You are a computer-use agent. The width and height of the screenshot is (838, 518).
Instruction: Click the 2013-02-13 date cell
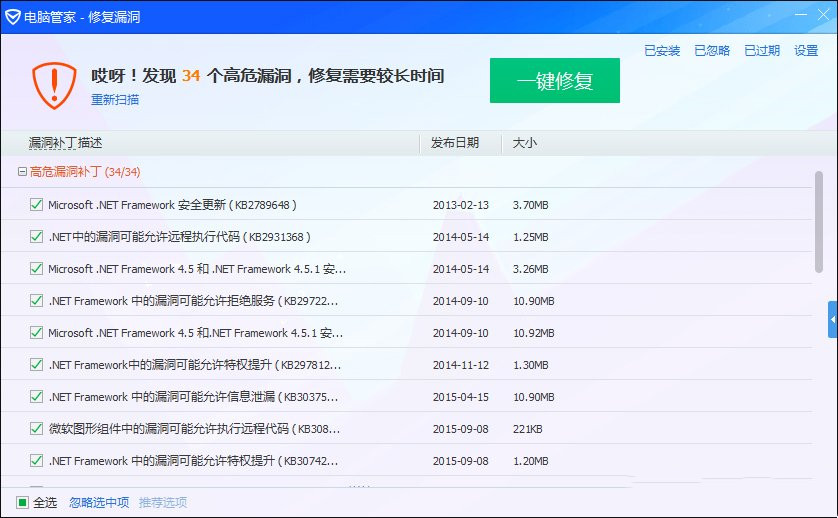pos(461,205)
